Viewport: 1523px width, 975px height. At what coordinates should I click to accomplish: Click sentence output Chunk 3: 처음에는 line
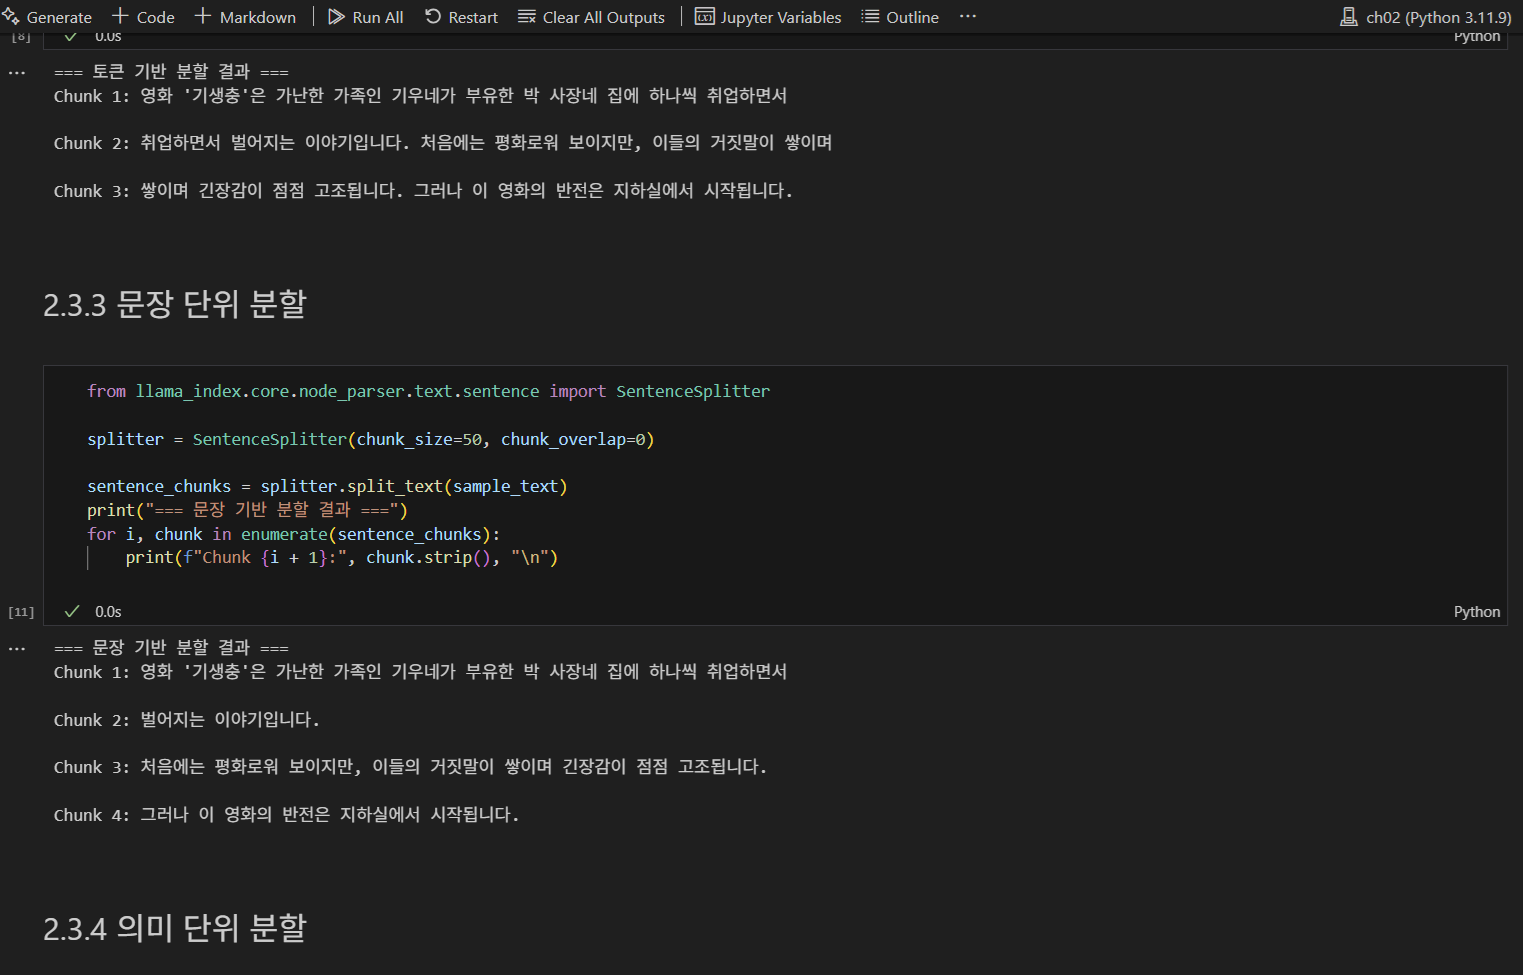[x=411, y=767]
